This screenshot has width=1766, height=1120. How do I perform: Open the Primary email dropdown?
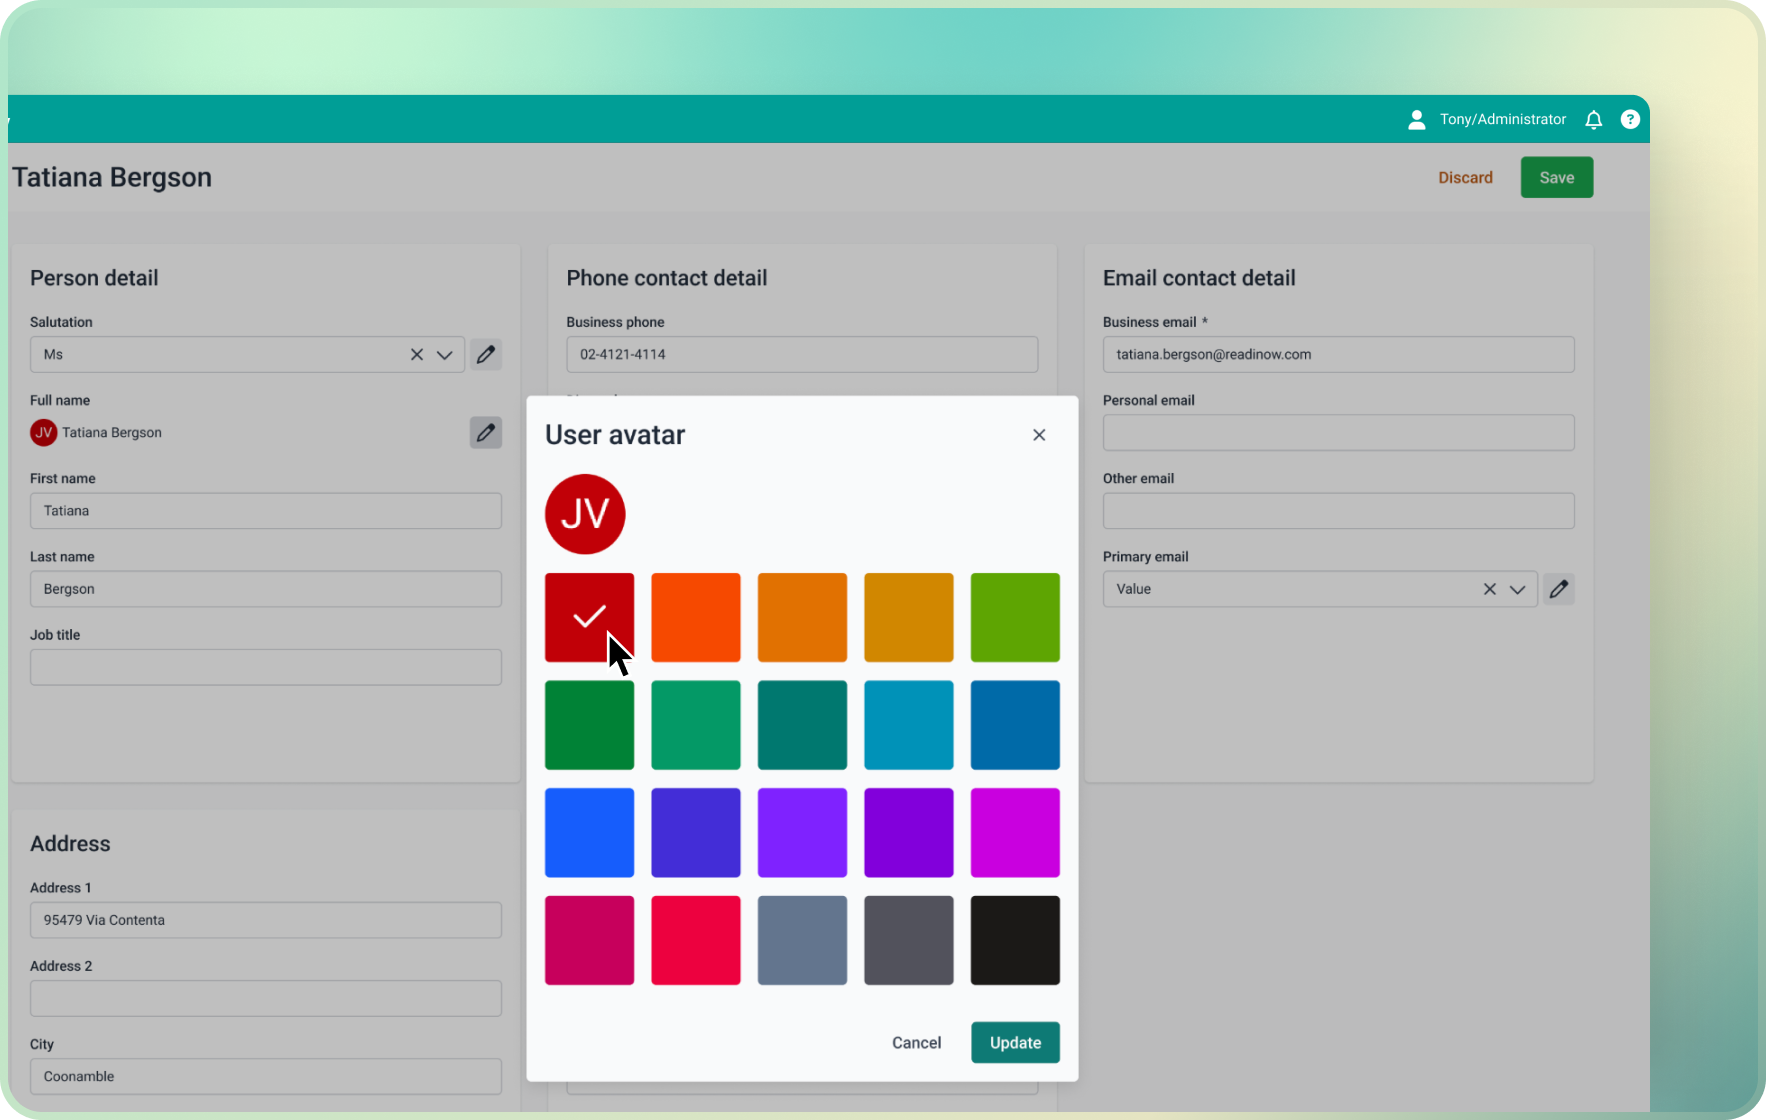click(1517, 589)
